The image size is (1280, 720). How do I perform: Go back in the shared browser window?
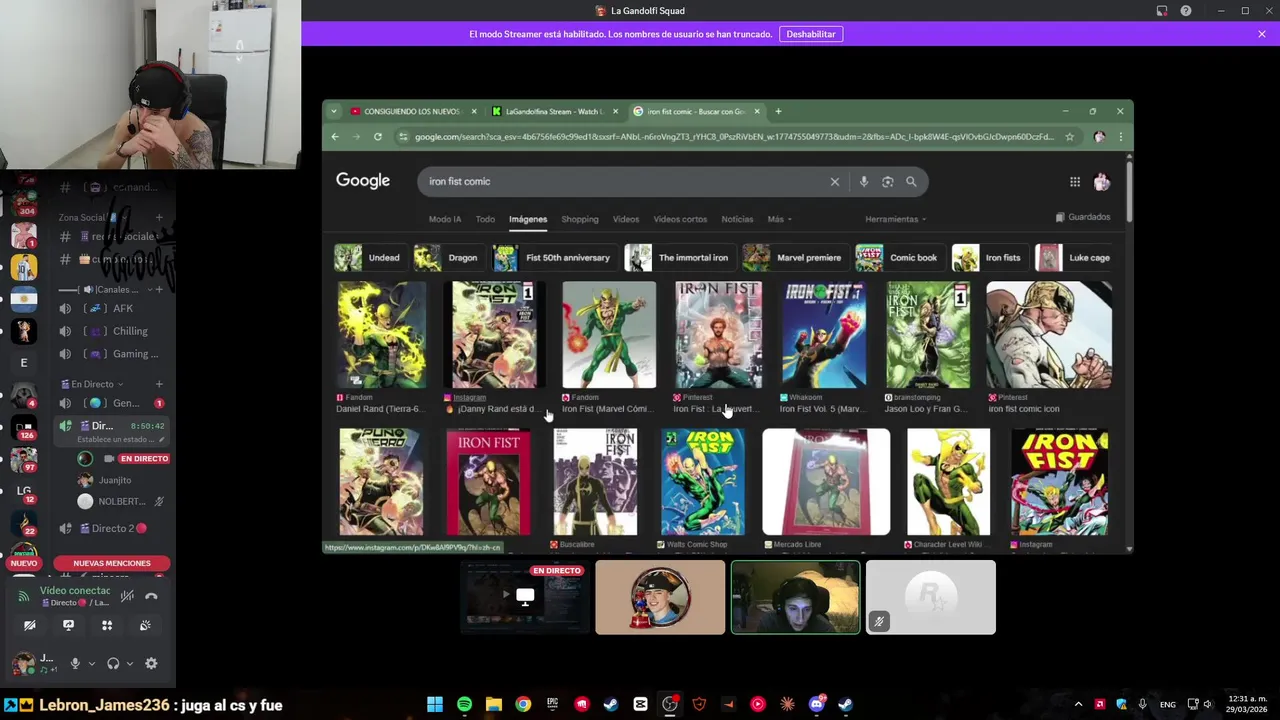pos(335,136)
